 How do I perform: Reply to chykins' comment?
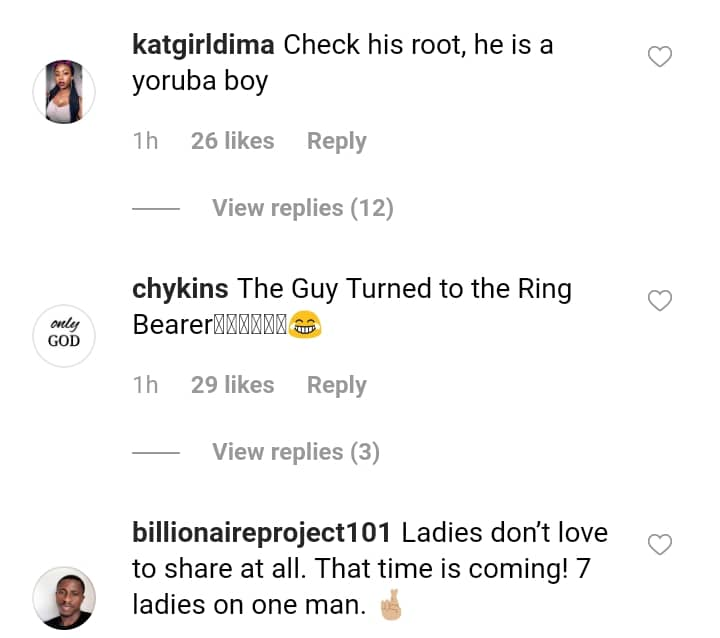336,385
